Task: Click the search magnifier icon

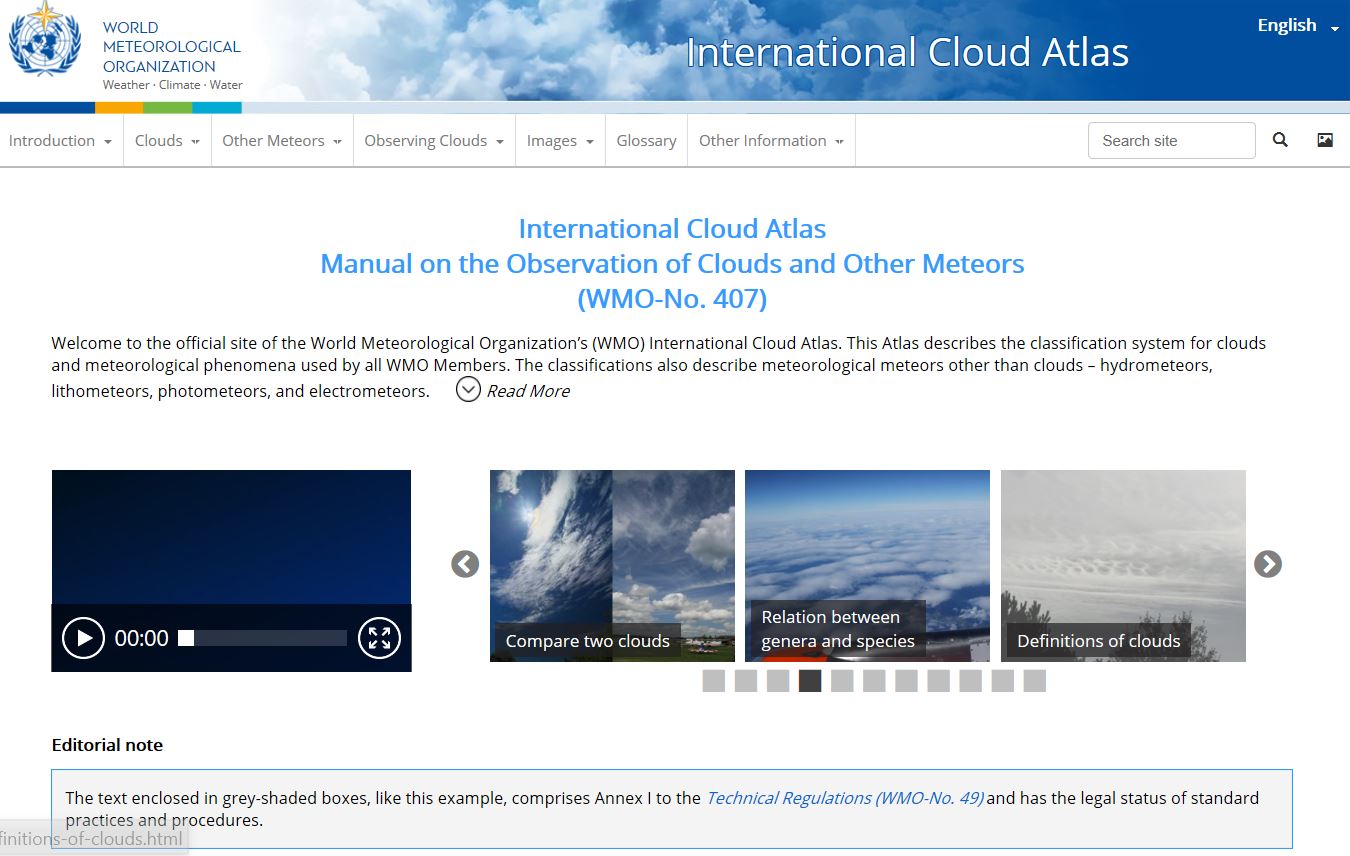Action: (1280, 140)
